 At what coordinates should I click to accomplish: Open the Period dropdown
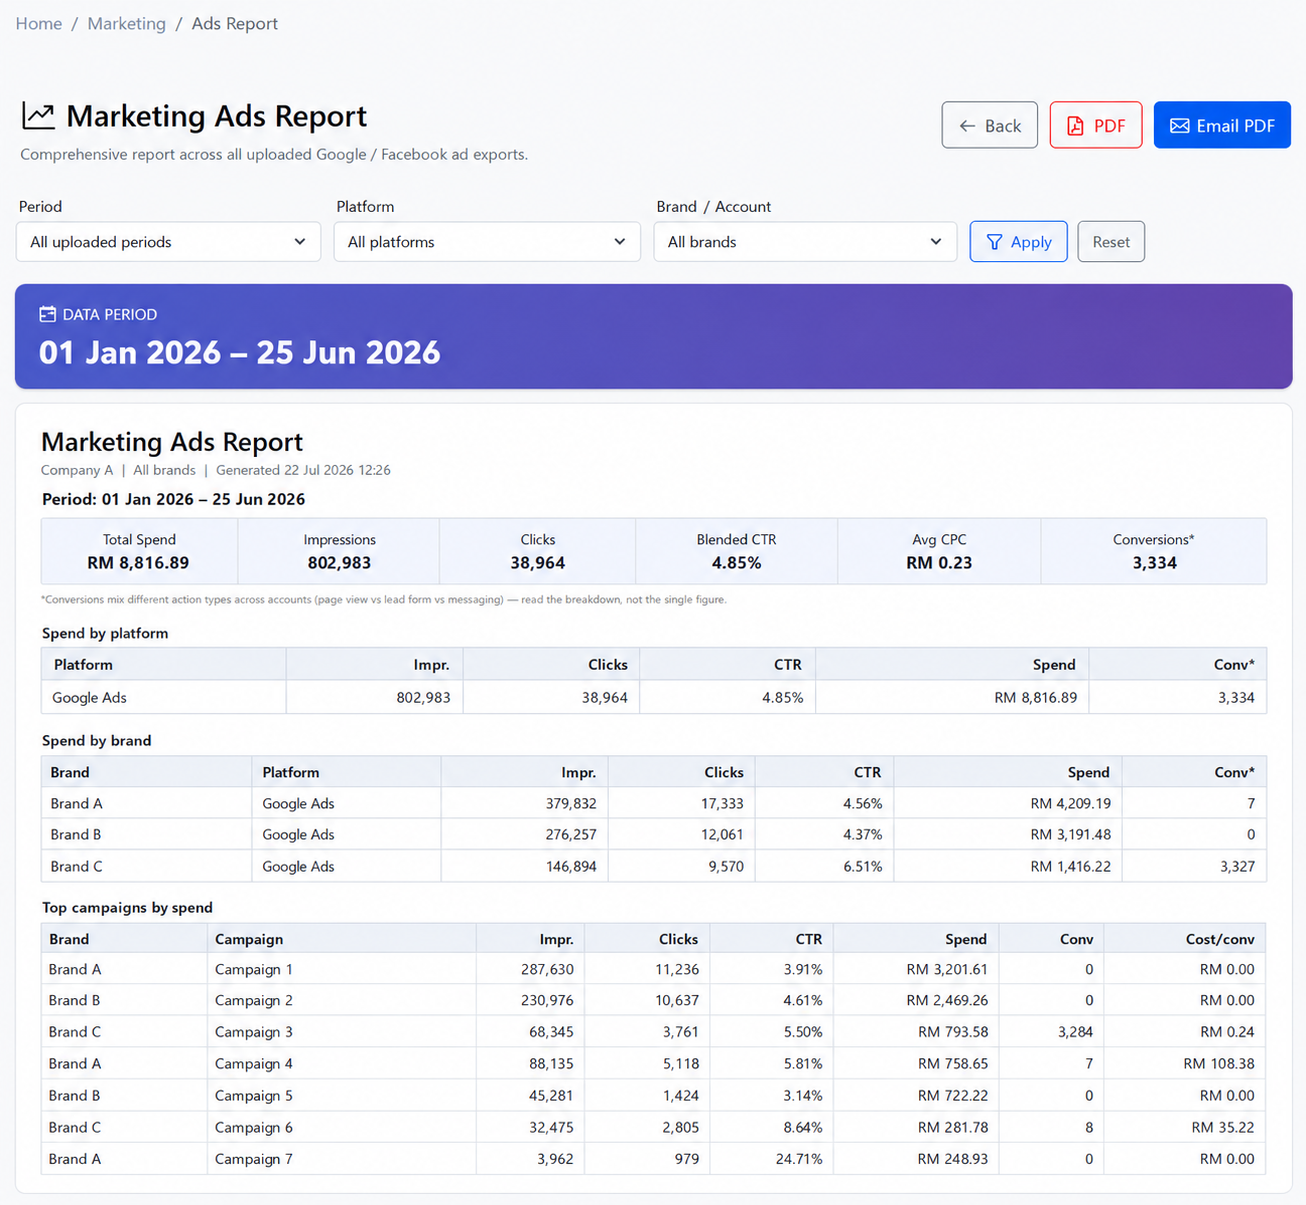168,242
